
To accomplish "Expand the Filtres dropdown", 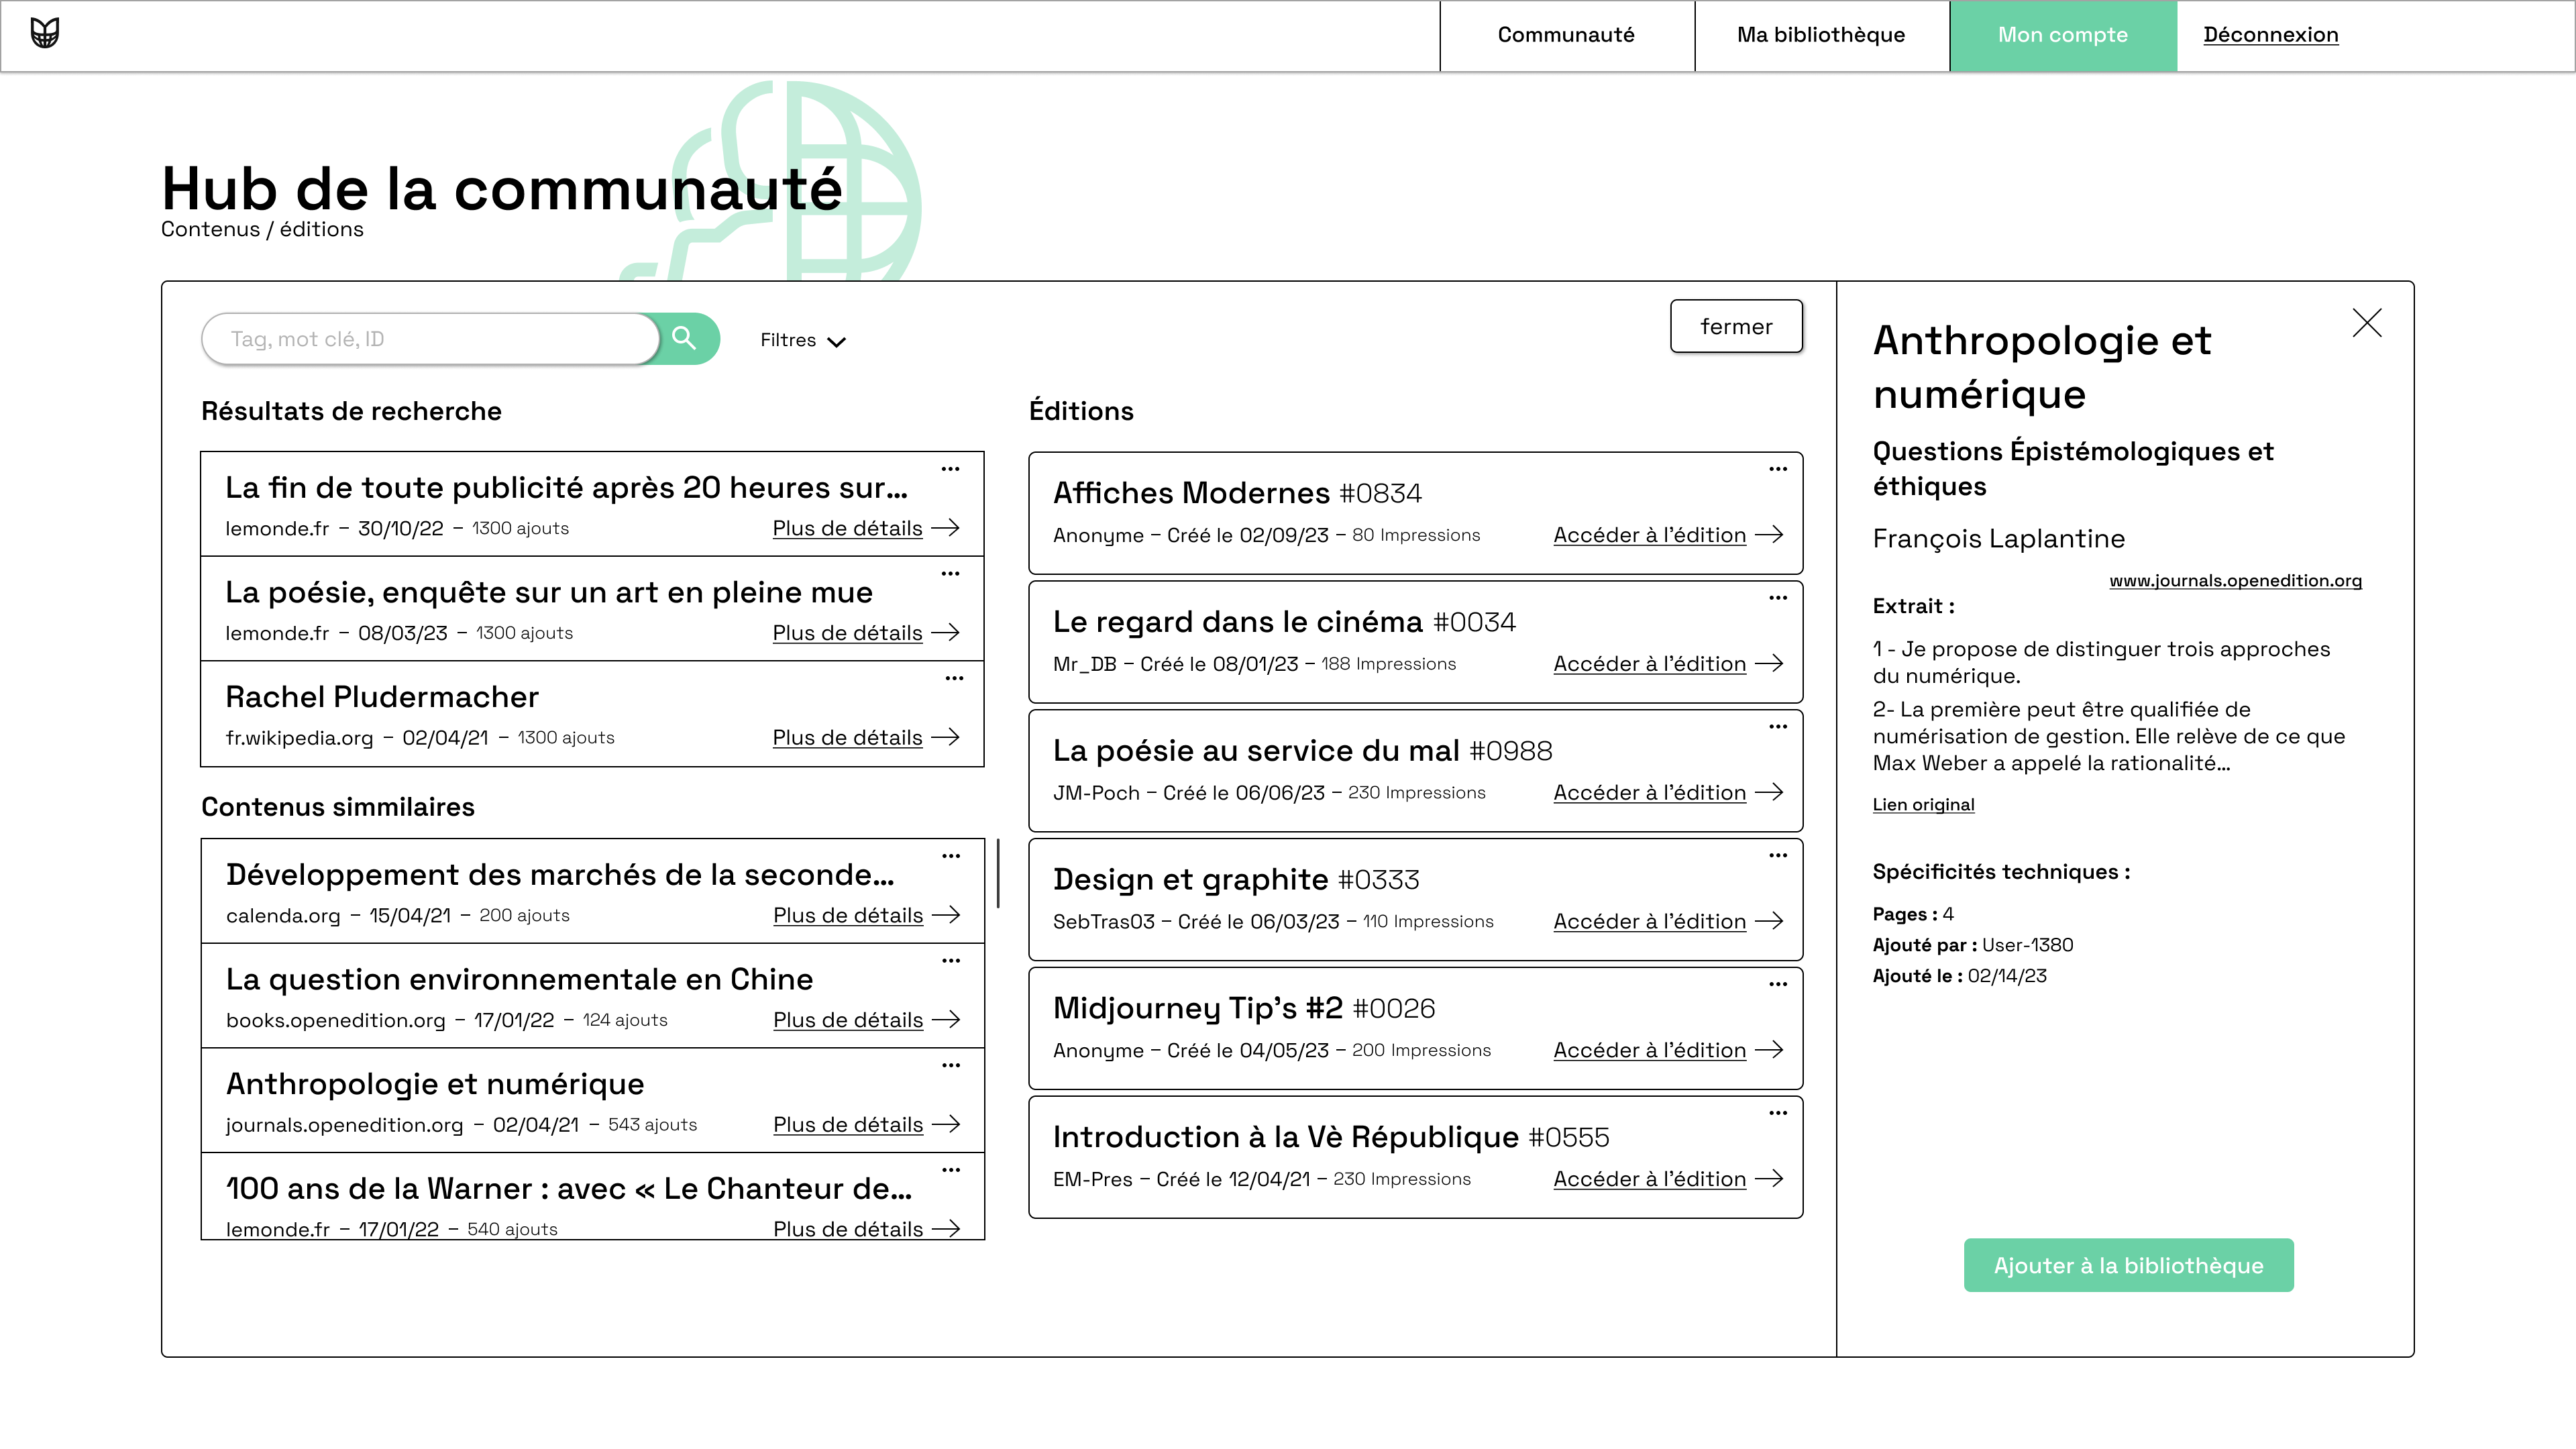I will [x=802, y=340].
